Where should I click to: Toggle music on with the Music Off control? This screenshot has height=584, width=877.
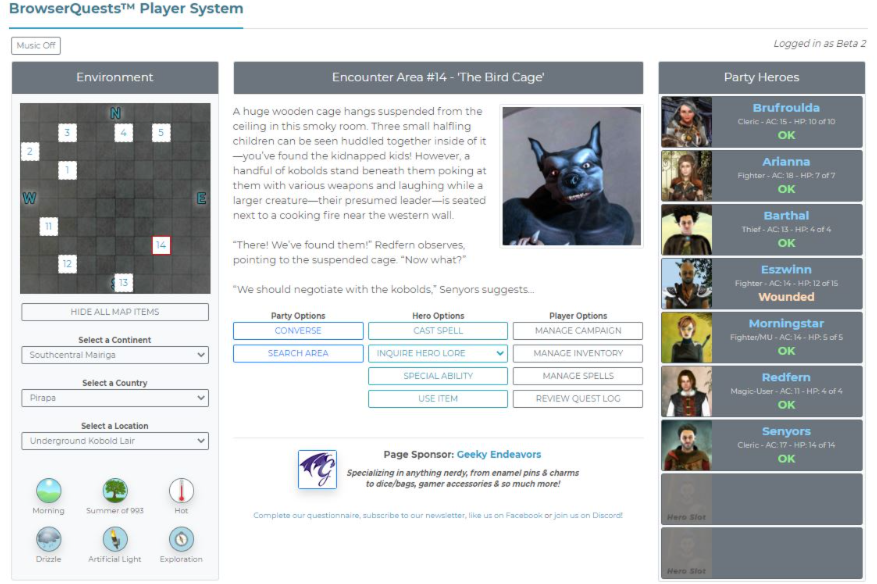click(x=35, y=45)
